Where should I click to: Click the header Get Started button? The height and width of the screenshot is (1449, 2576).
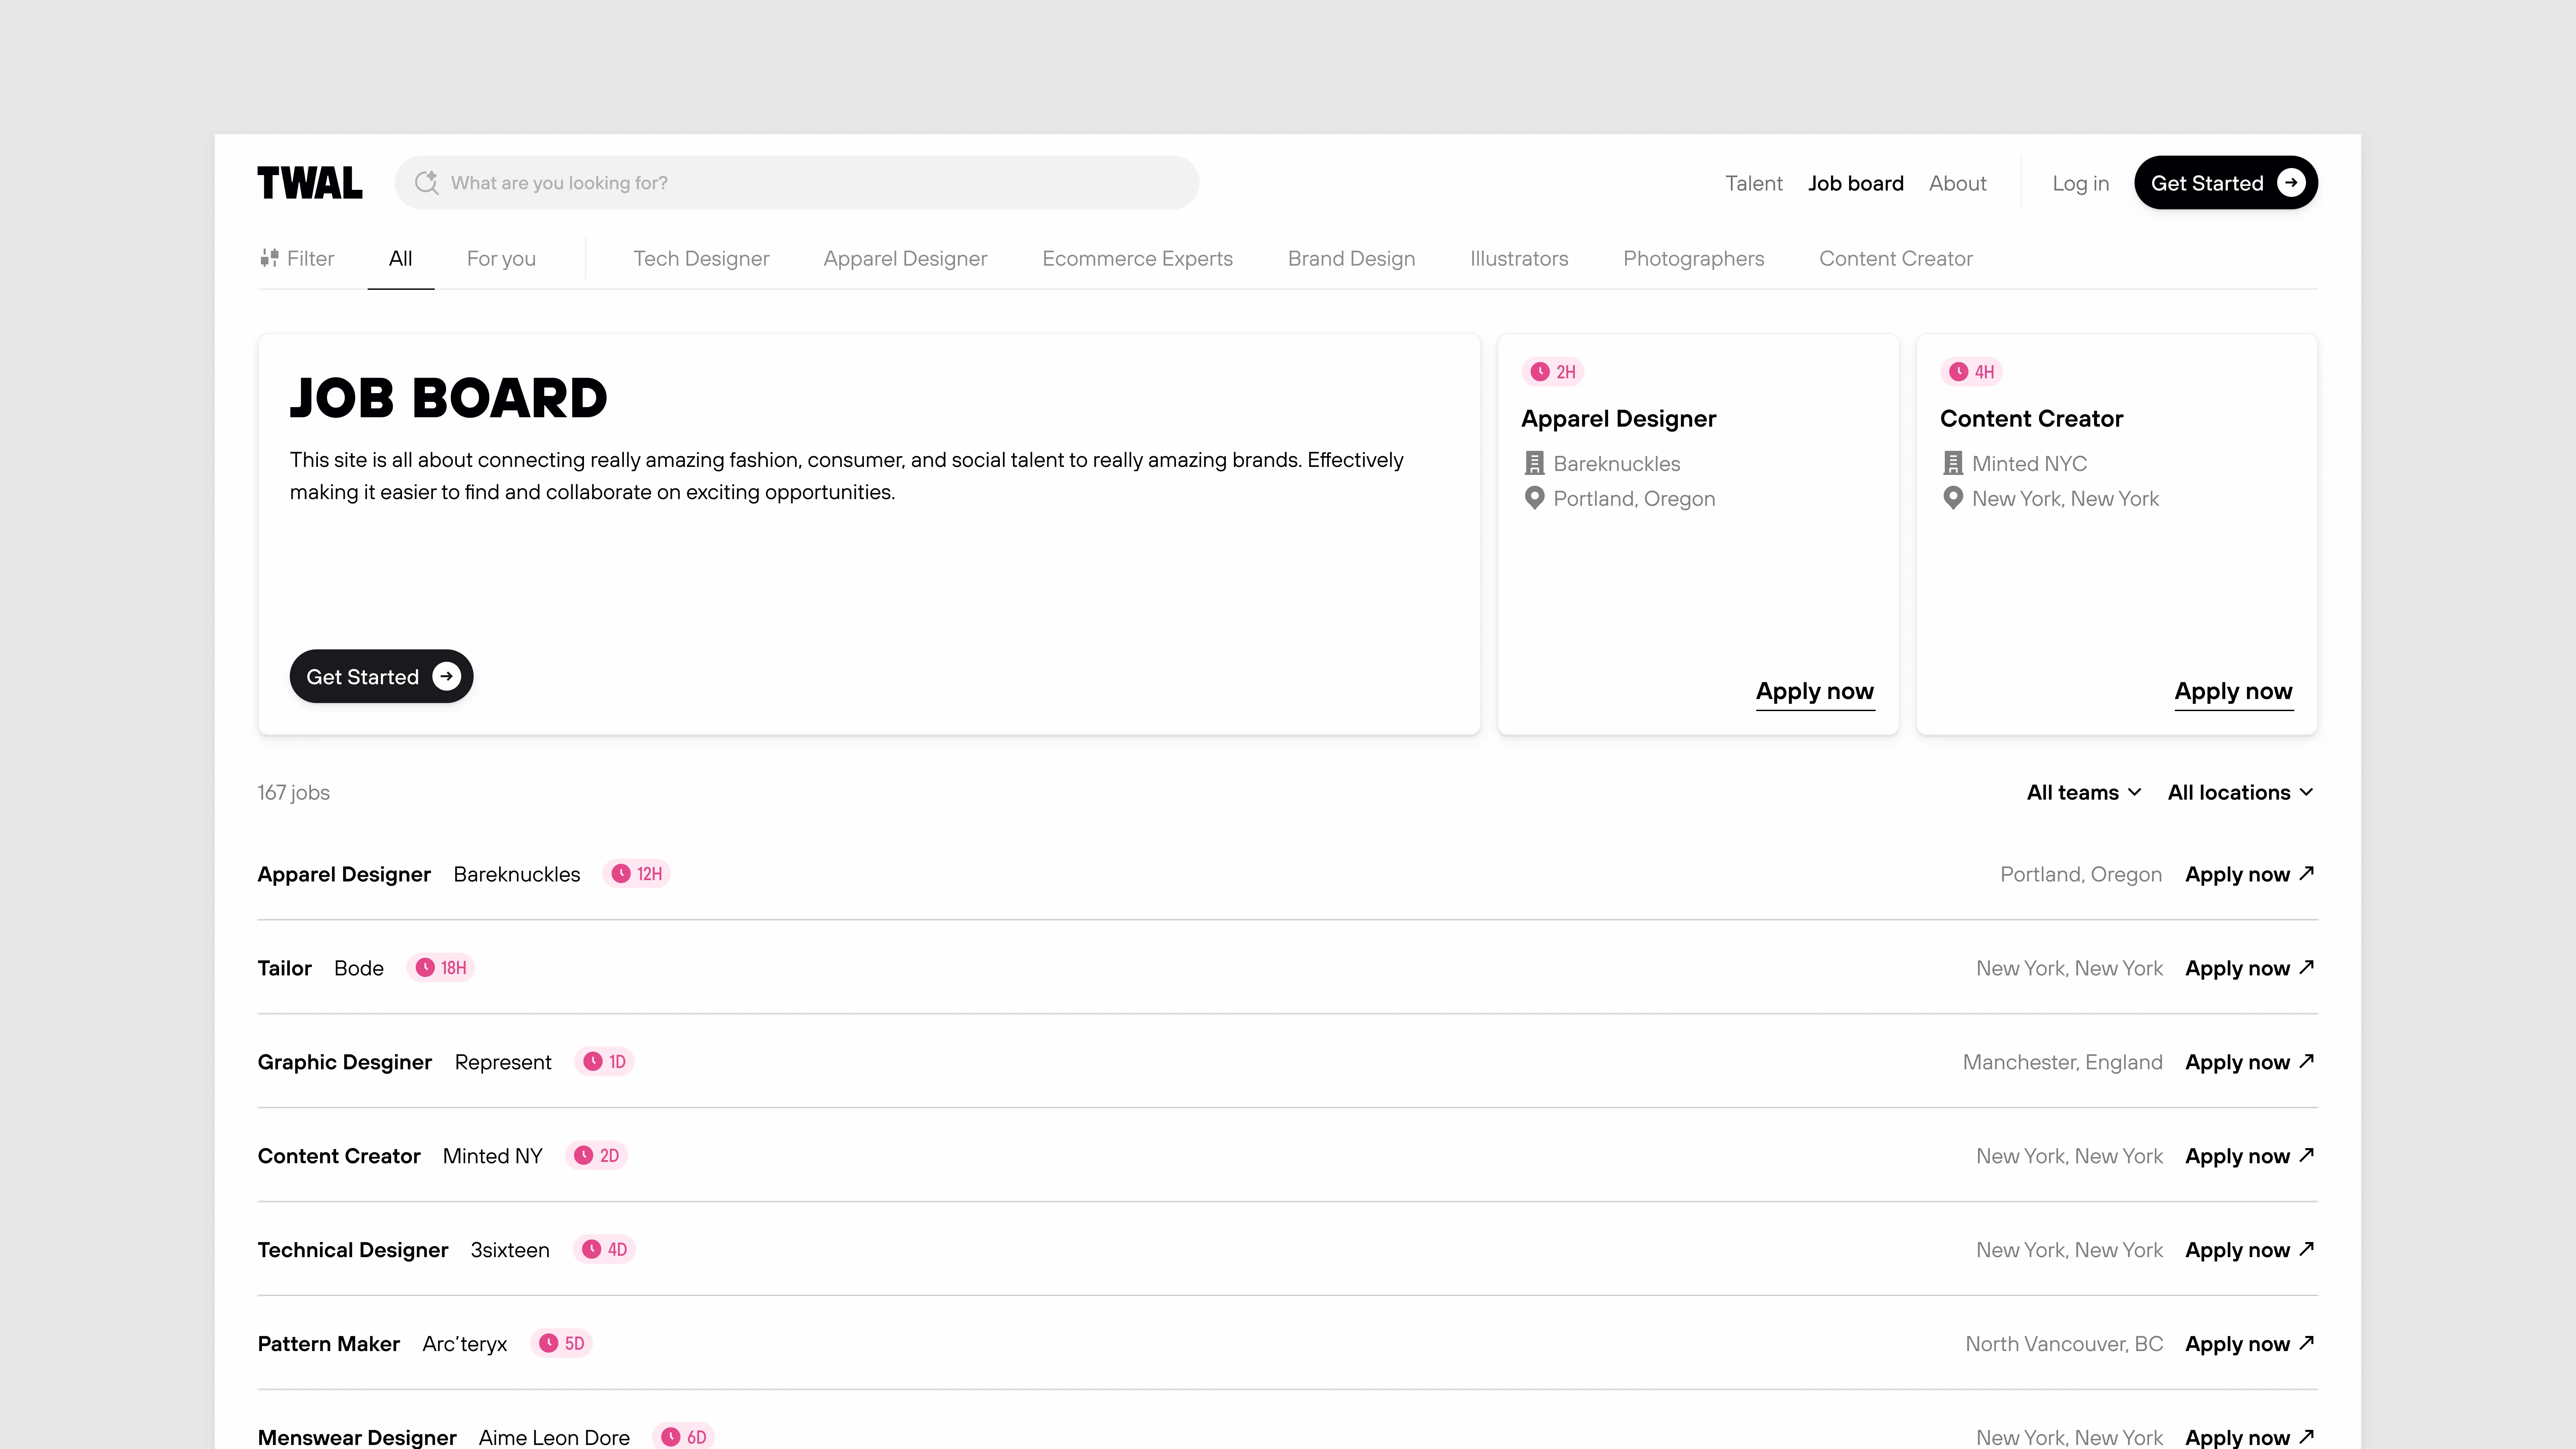click(x=2226, y=183)
